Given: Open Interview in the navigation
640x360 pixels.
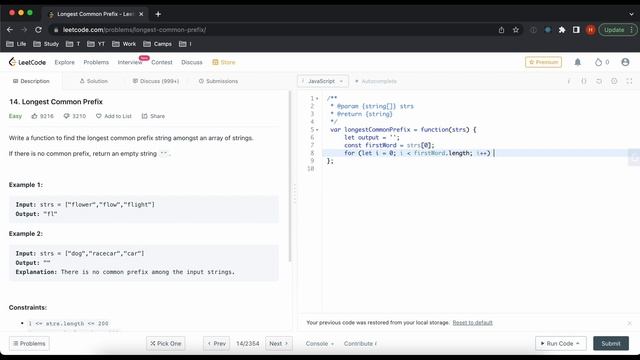Looking at the screenshot, I should click(x=130, y=62).
